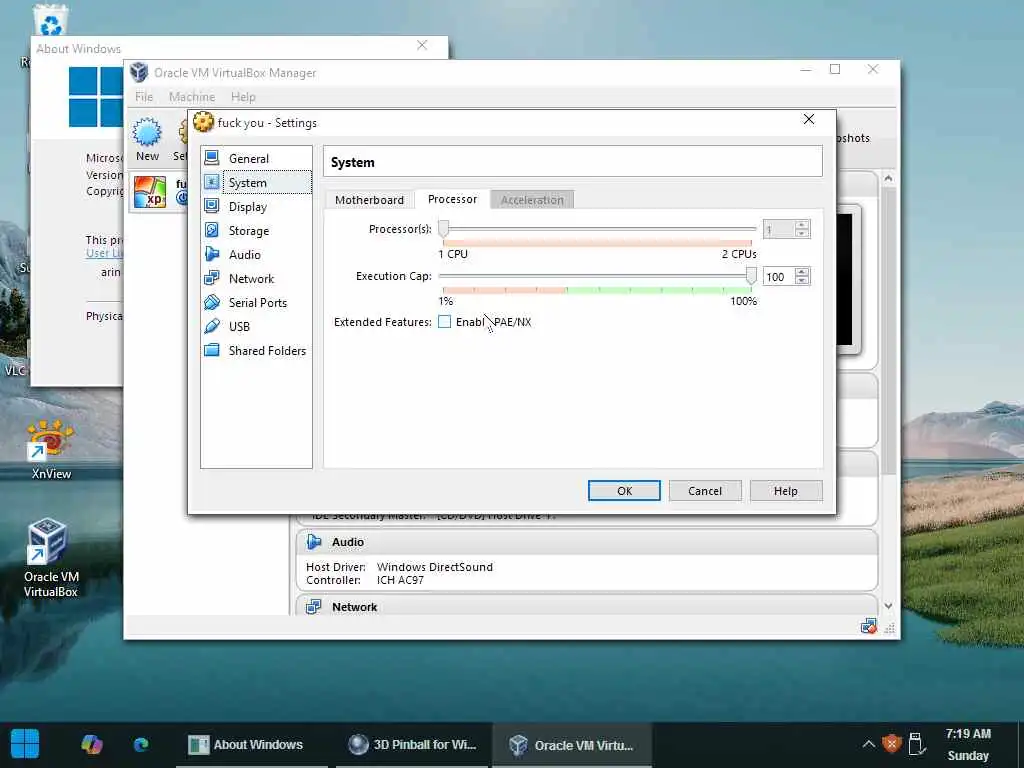Click the Display screen icon

[212, 206]
